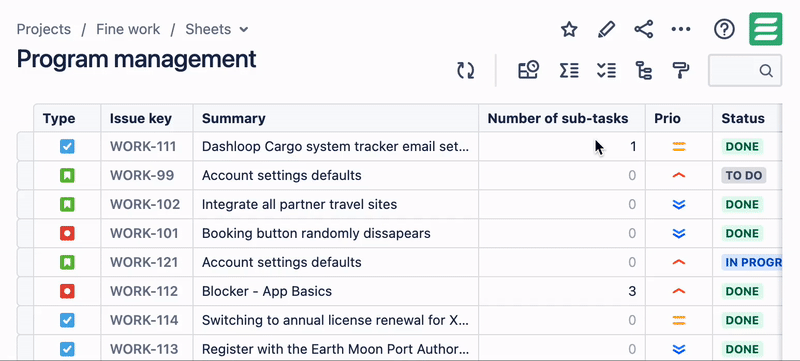Click story type icon for WORK-99
The image size is (800, 361).
click(67, 176)
